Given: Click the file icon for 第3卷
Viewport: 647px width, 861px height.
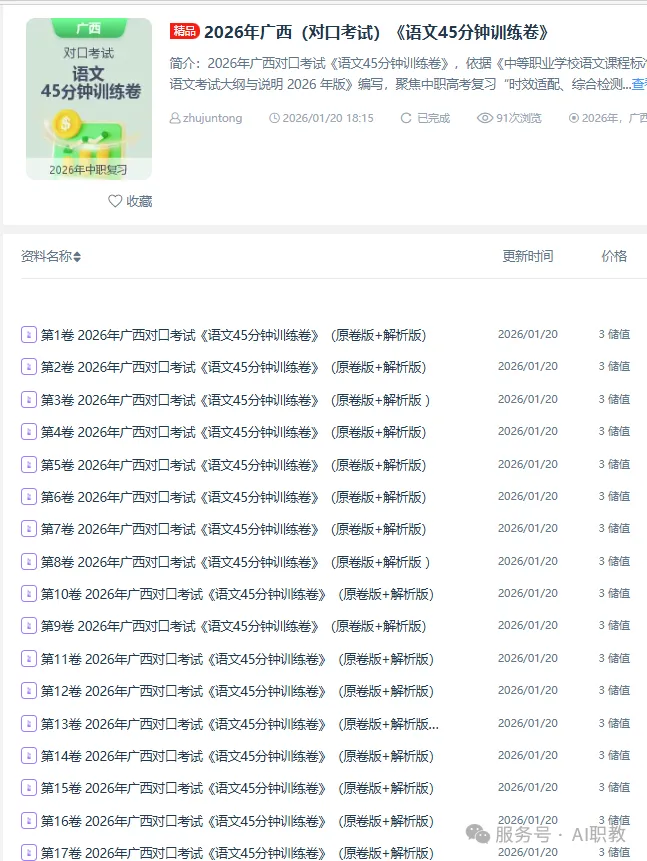Looking at the screenshot, I should [29, 399].
